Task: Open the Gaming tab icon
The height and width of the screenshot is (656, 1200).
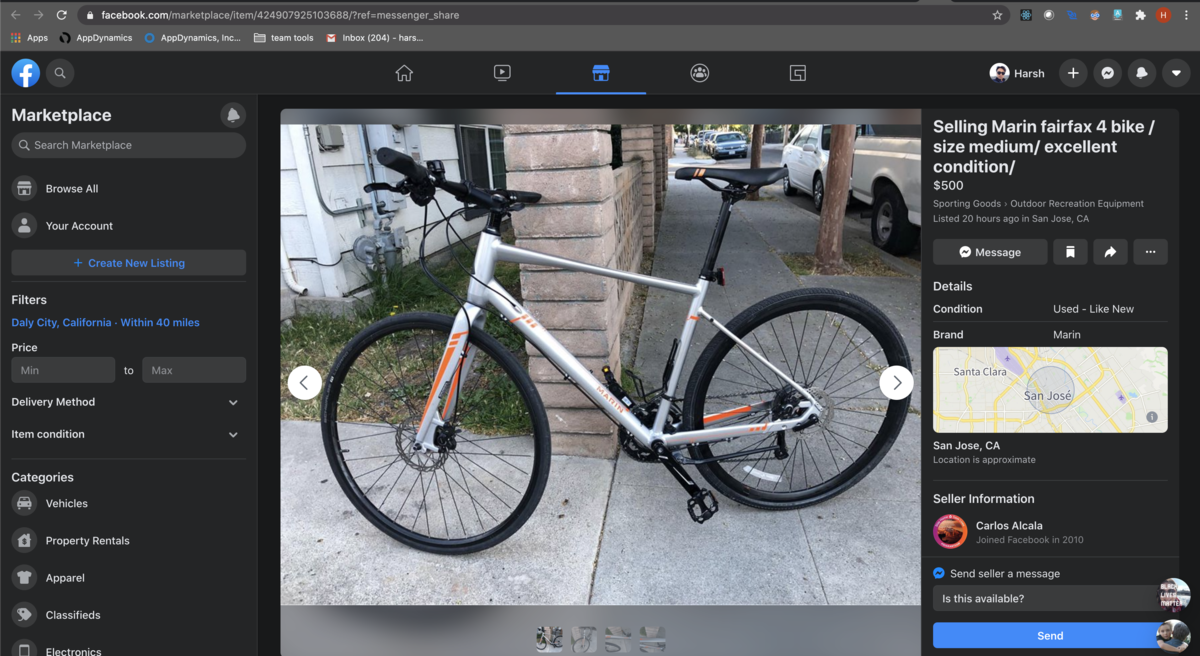Action: pos(798,73)
